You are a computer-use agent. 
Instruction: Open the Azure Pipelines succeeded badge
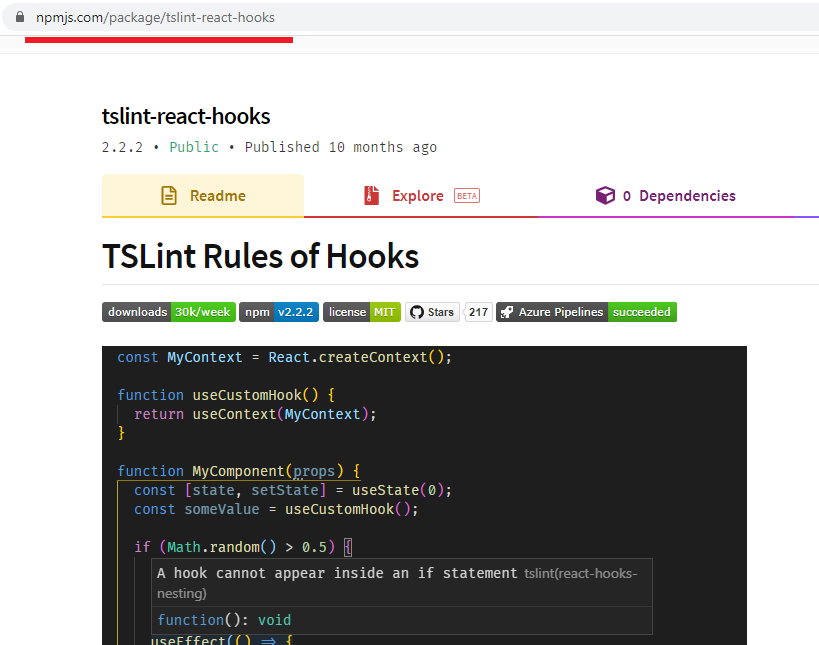pos(587,312)
